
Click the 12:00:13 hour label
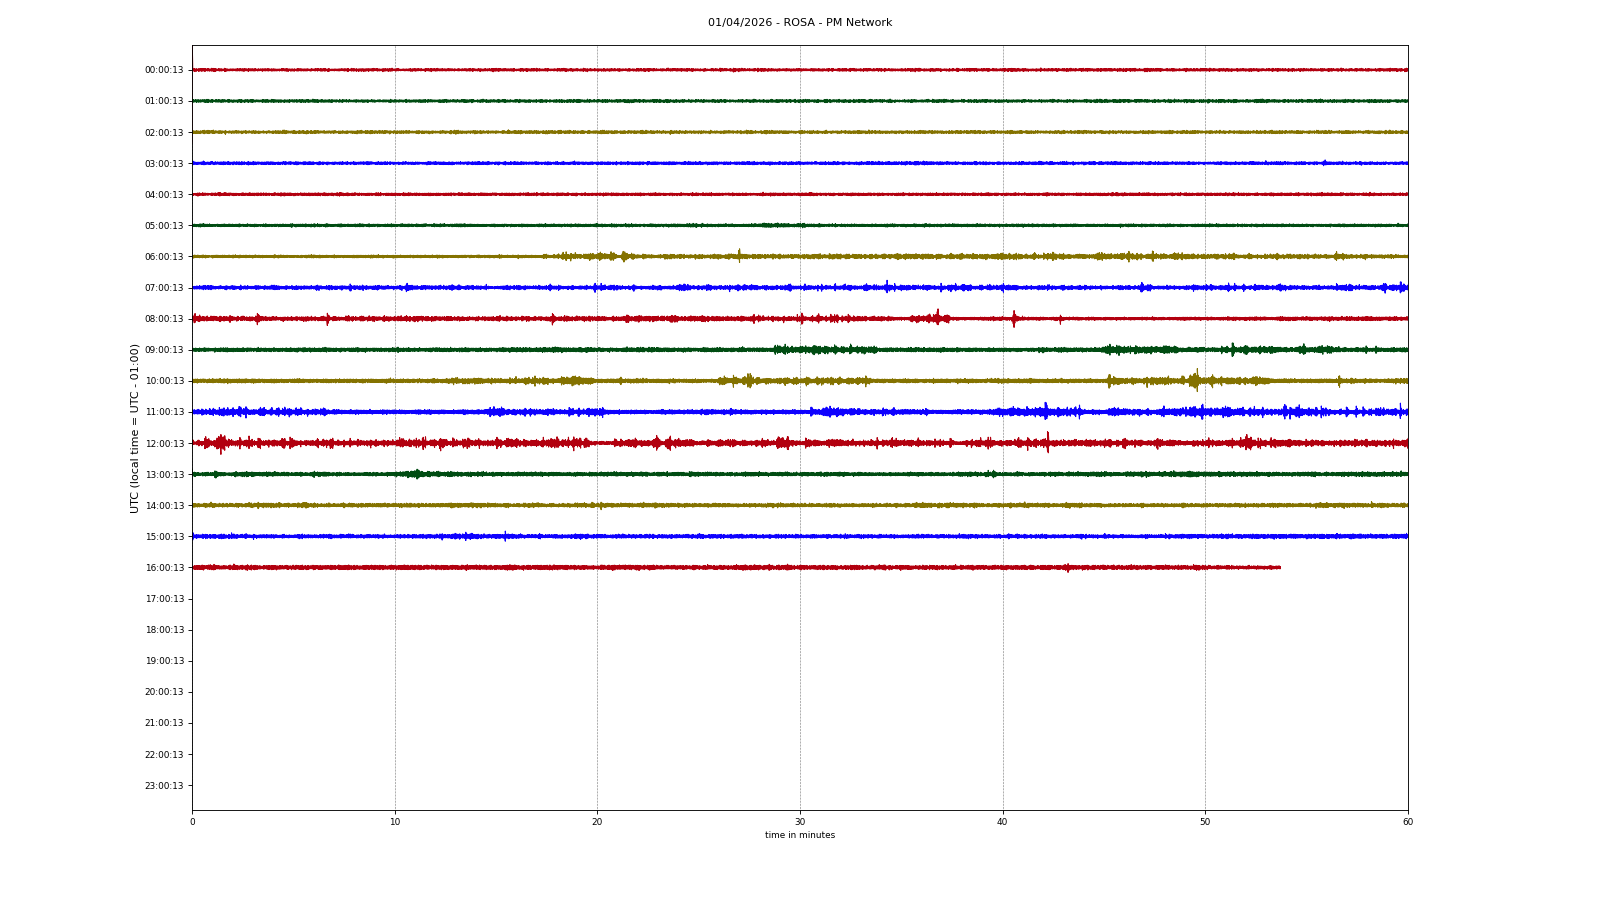[x=164, y=444]
